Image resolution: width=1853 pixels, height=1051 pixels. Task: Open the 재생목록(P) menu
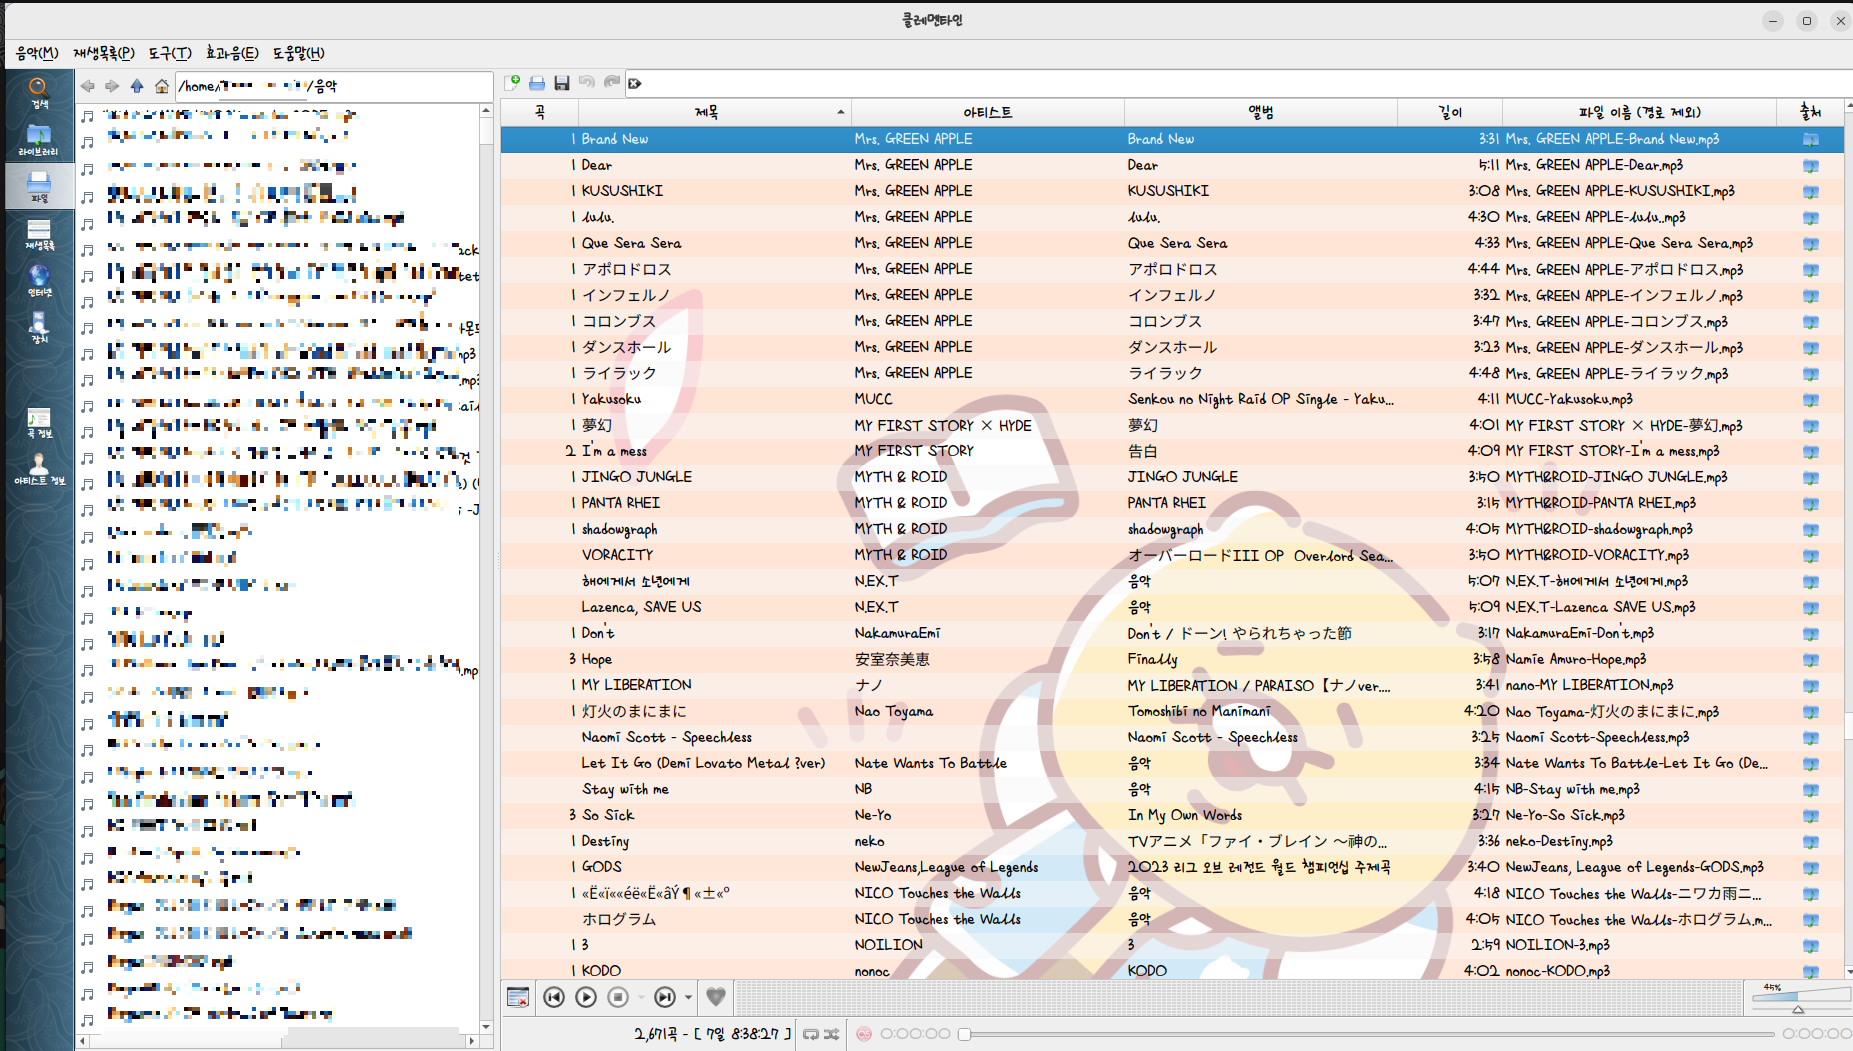(103, 53)
